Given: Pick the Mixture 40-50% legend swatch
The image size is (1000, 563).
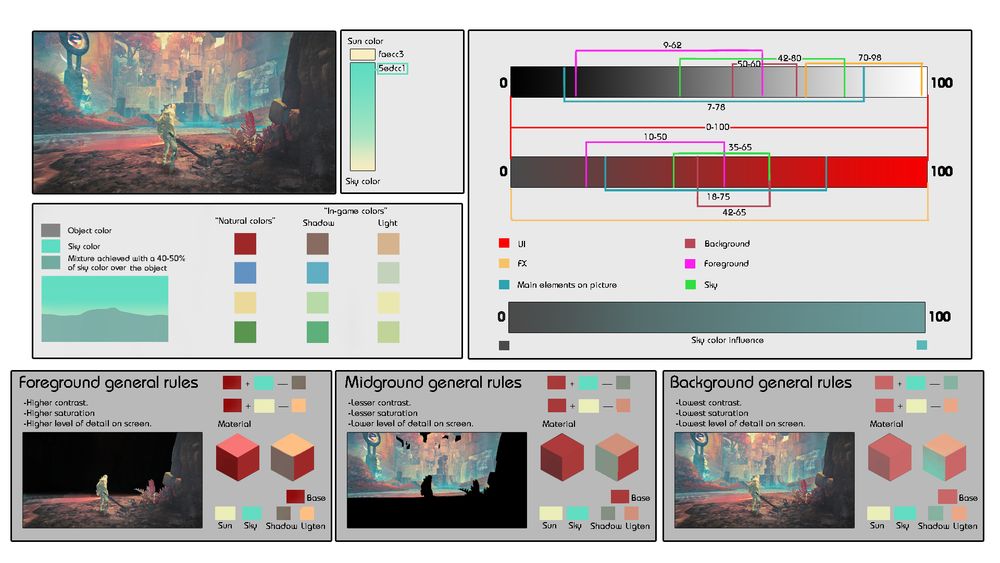Looking at the screenshot, I should click(50, 262).
